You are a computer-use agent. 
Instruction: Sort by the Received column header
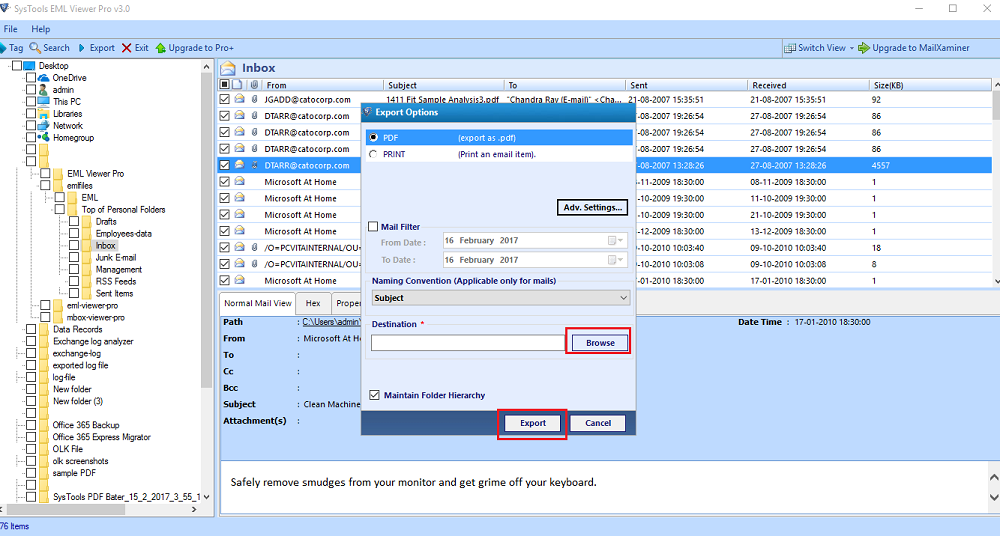click(807, 85)
